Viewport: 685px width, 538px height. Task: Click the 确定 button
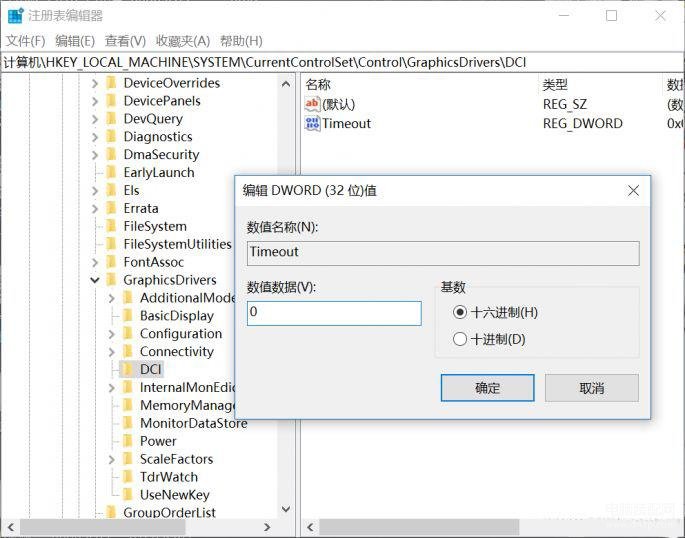click(487, 388)
